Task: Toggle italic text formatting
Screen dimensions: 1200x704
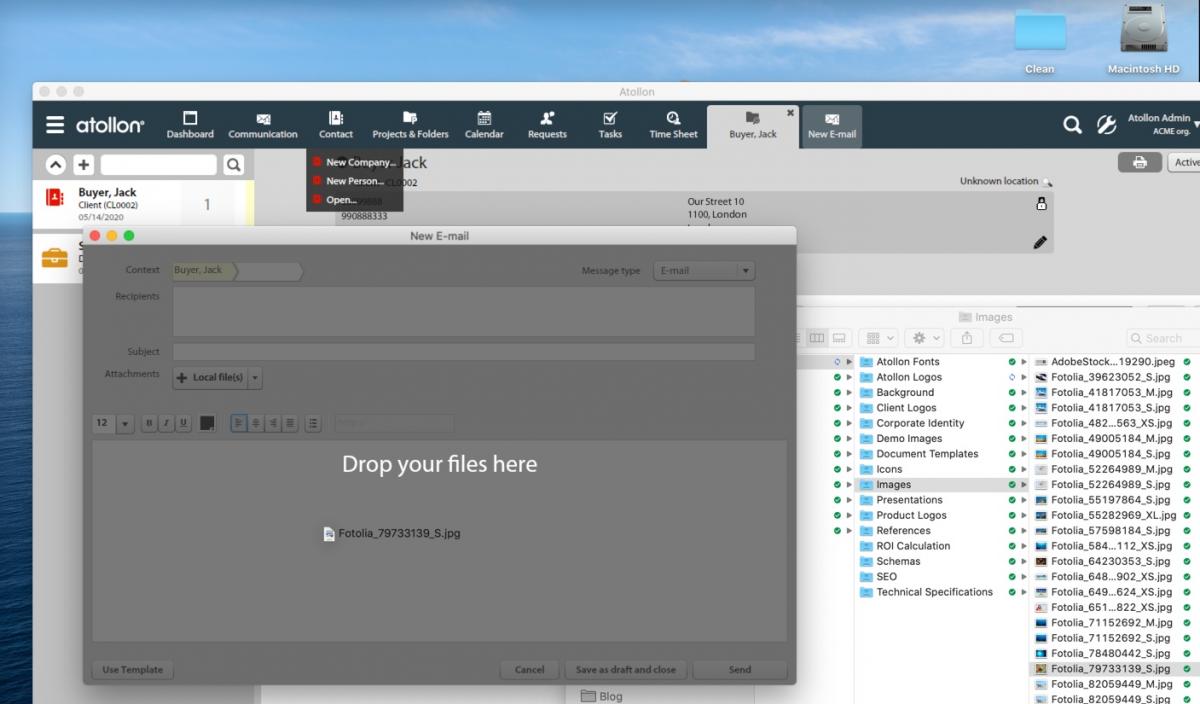Action: (166, 424)
